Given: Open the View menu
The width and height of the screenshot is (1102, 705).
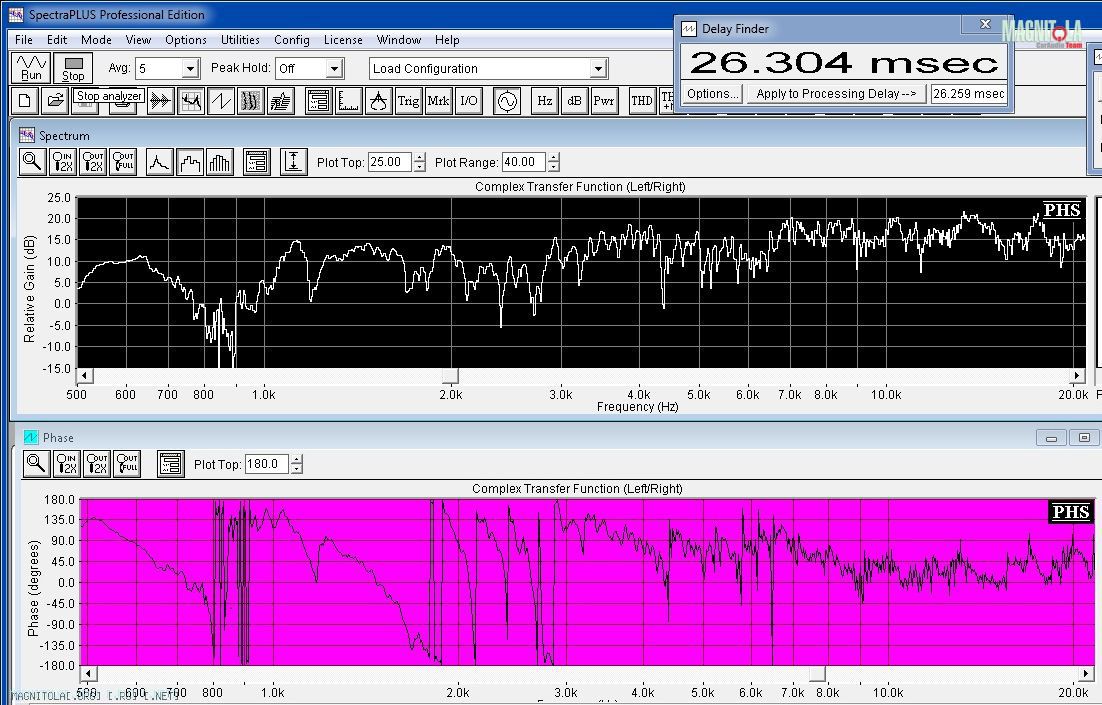Looking at the screenshot, I should click(x=138, y=40).
